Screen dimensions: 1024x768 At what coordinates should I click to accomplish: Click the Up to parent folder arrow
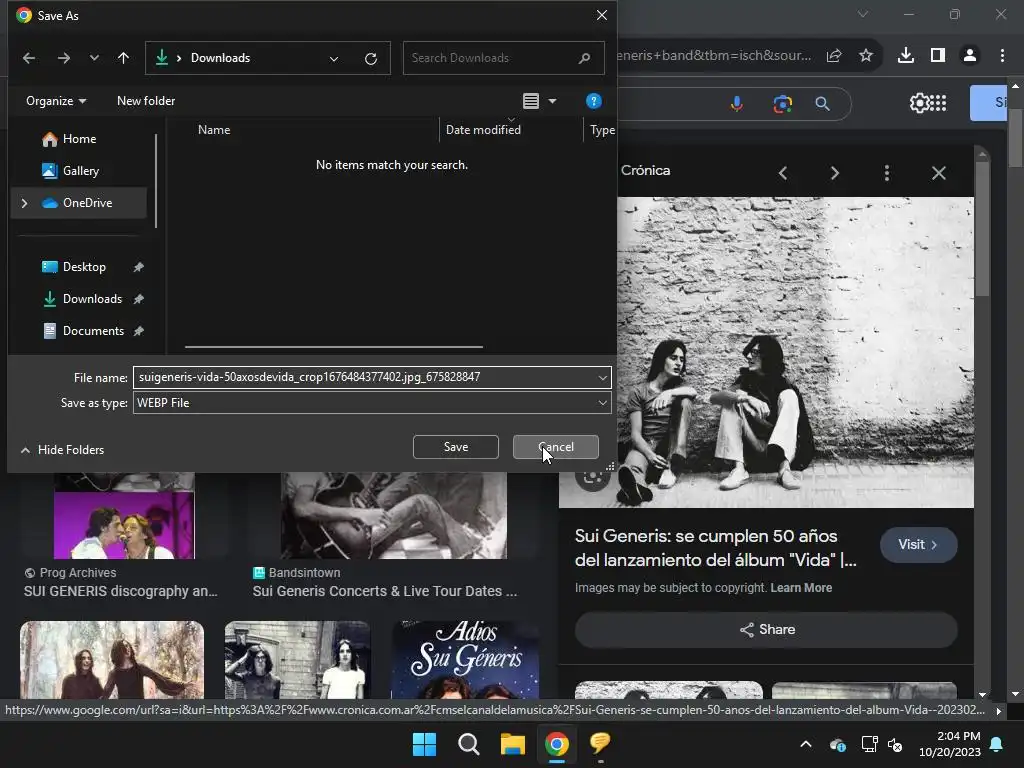pyautogui.click(x=123, y=58)
